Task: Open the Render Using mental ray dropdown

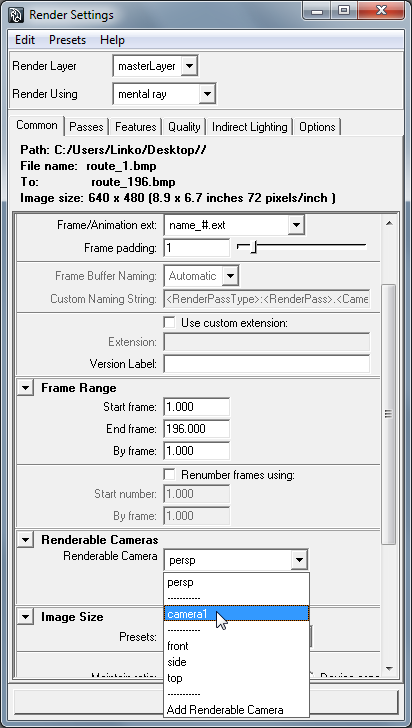Action: coord(164,94)
